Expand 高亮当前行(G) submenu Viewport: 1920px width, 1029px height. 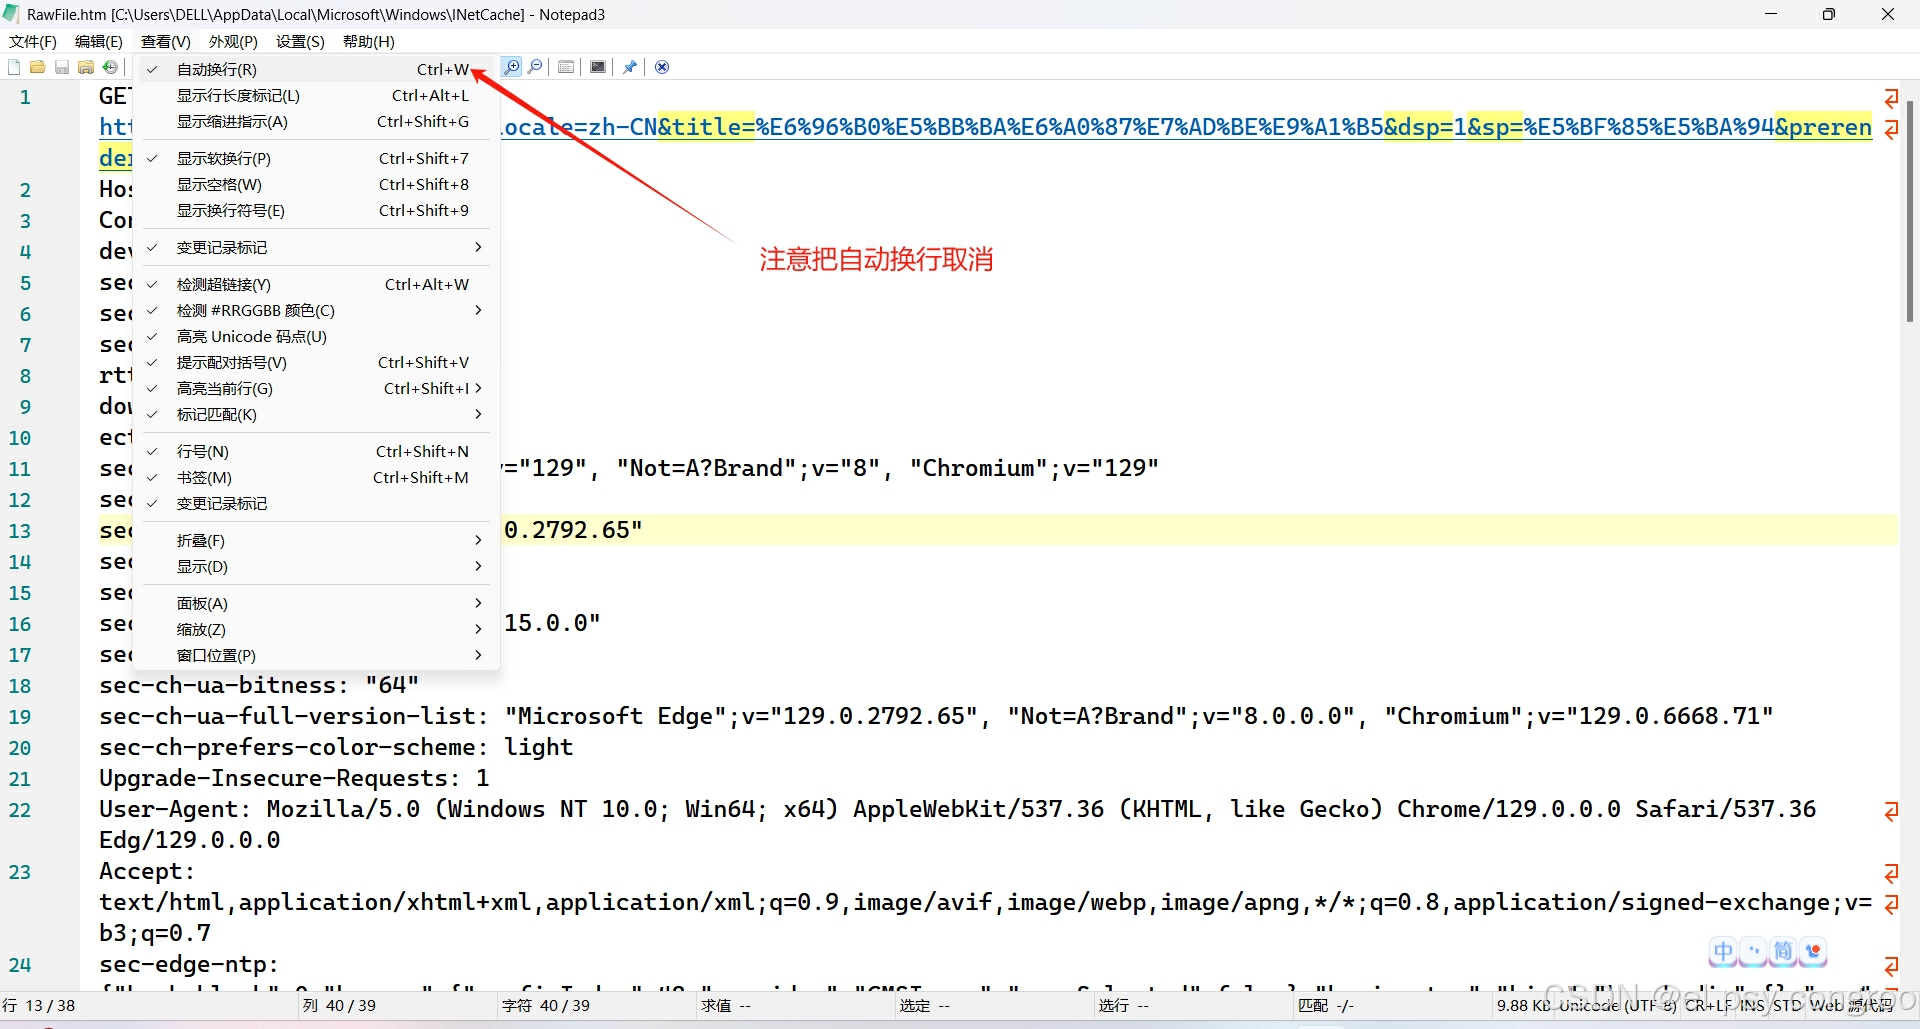pos(316,388)
